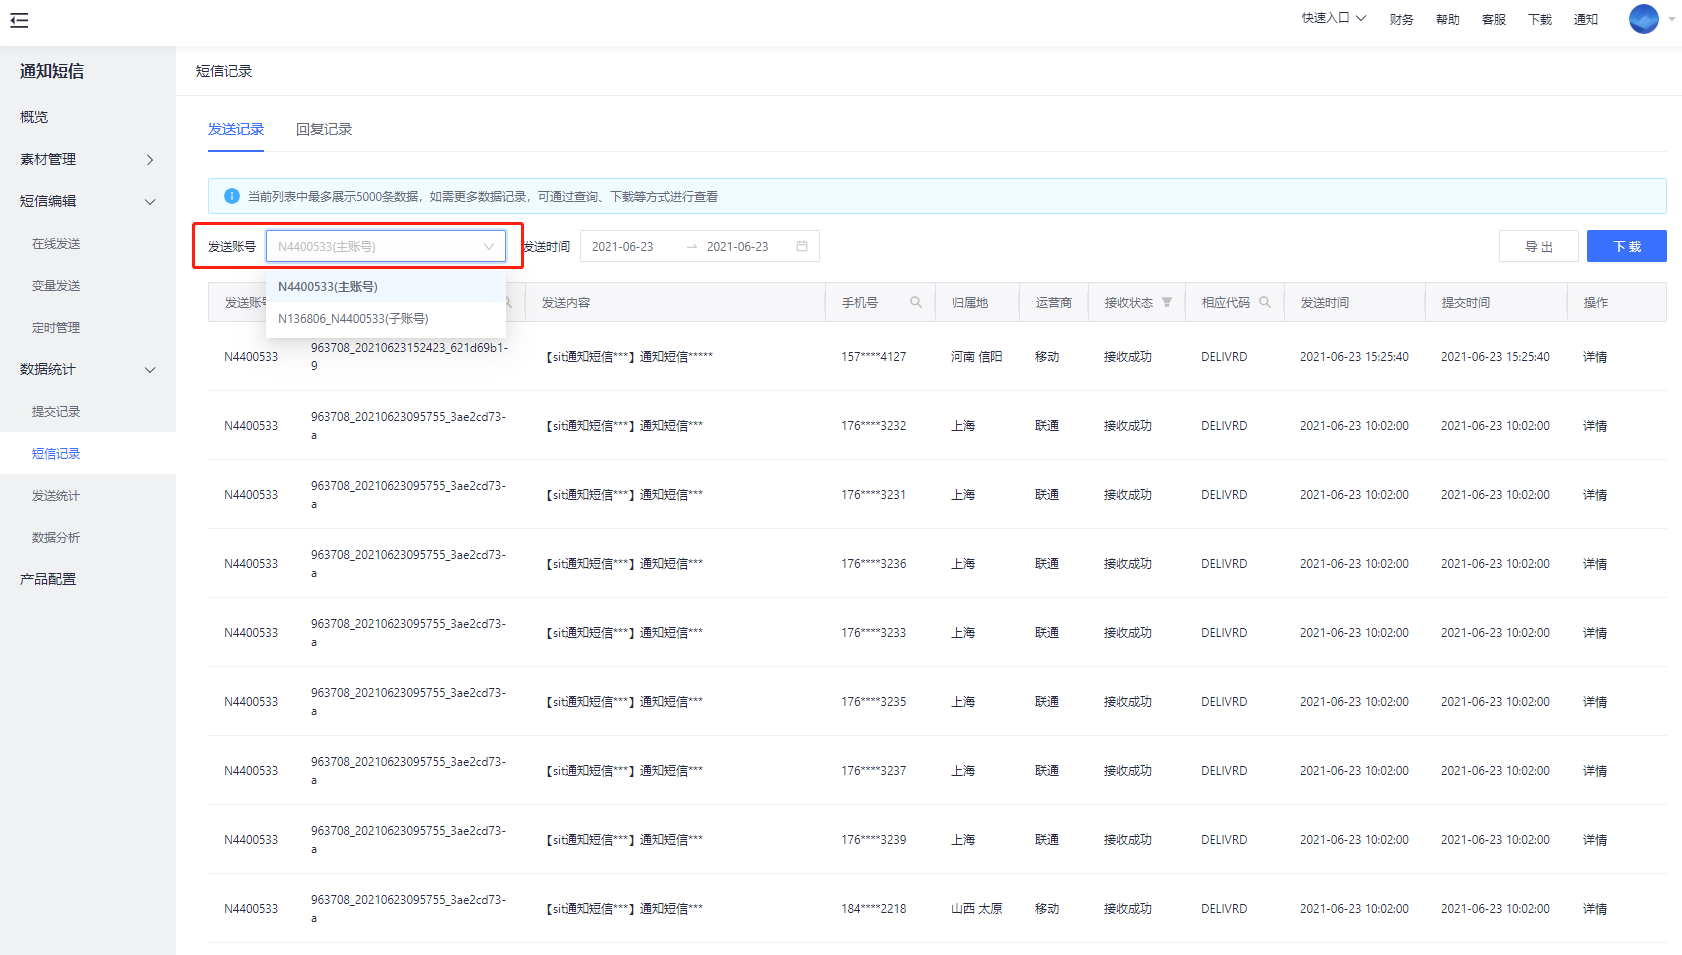Screen dimensions: 1682x955
Task: Click the end date field of the range
Action: (738, 246)
